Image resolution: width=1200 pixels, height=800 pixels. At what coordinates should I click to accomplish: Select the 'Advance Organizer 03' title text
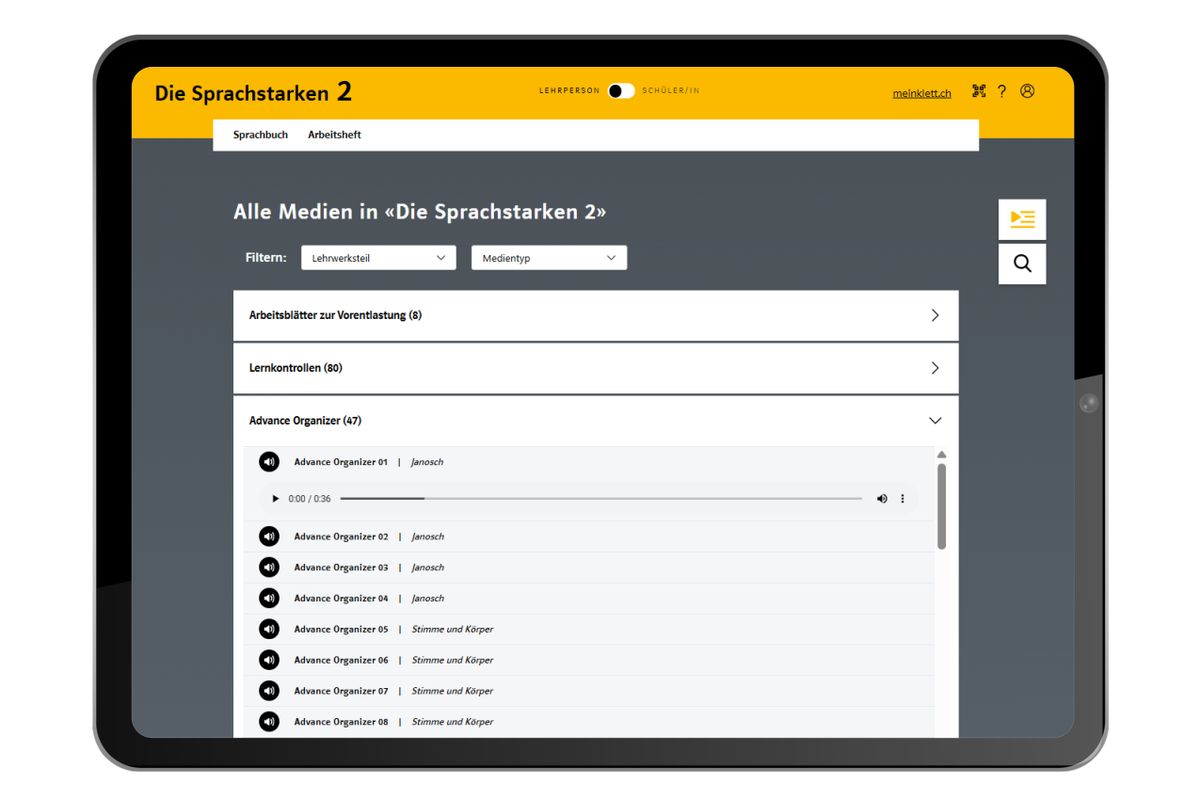(x=341, y=568)
